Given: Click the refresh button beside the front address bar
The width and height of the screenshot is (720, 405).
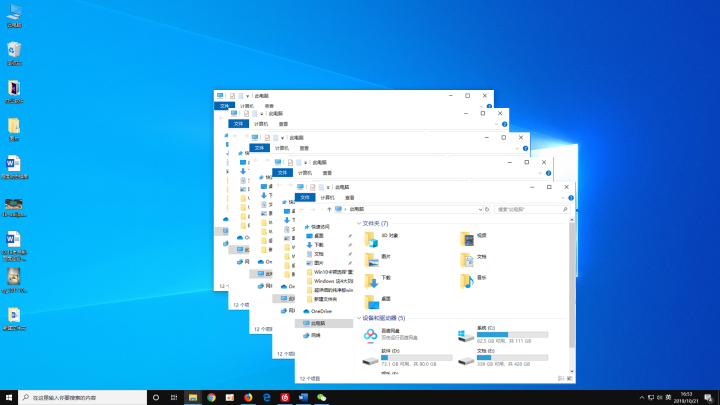Looking at the screenshot, I should pos(487,209).
